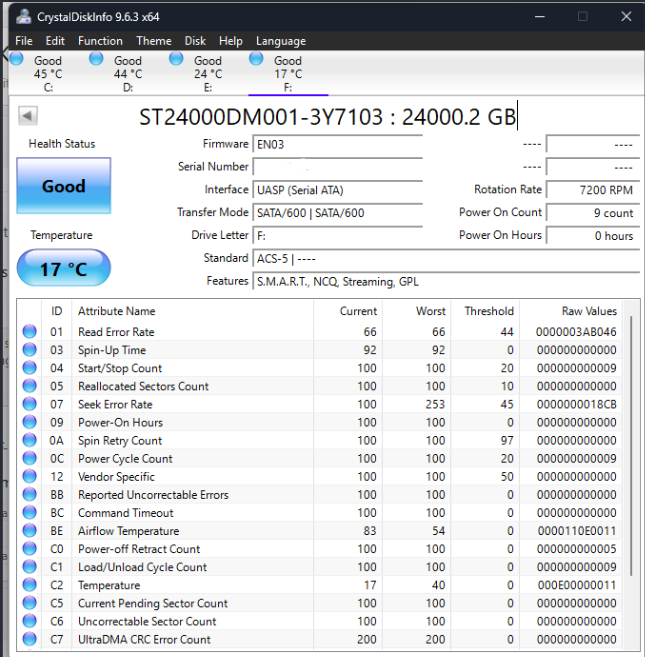Select the raw value 000E00000011
Viewport: 645px width, 657px height.
pos(577,585)
